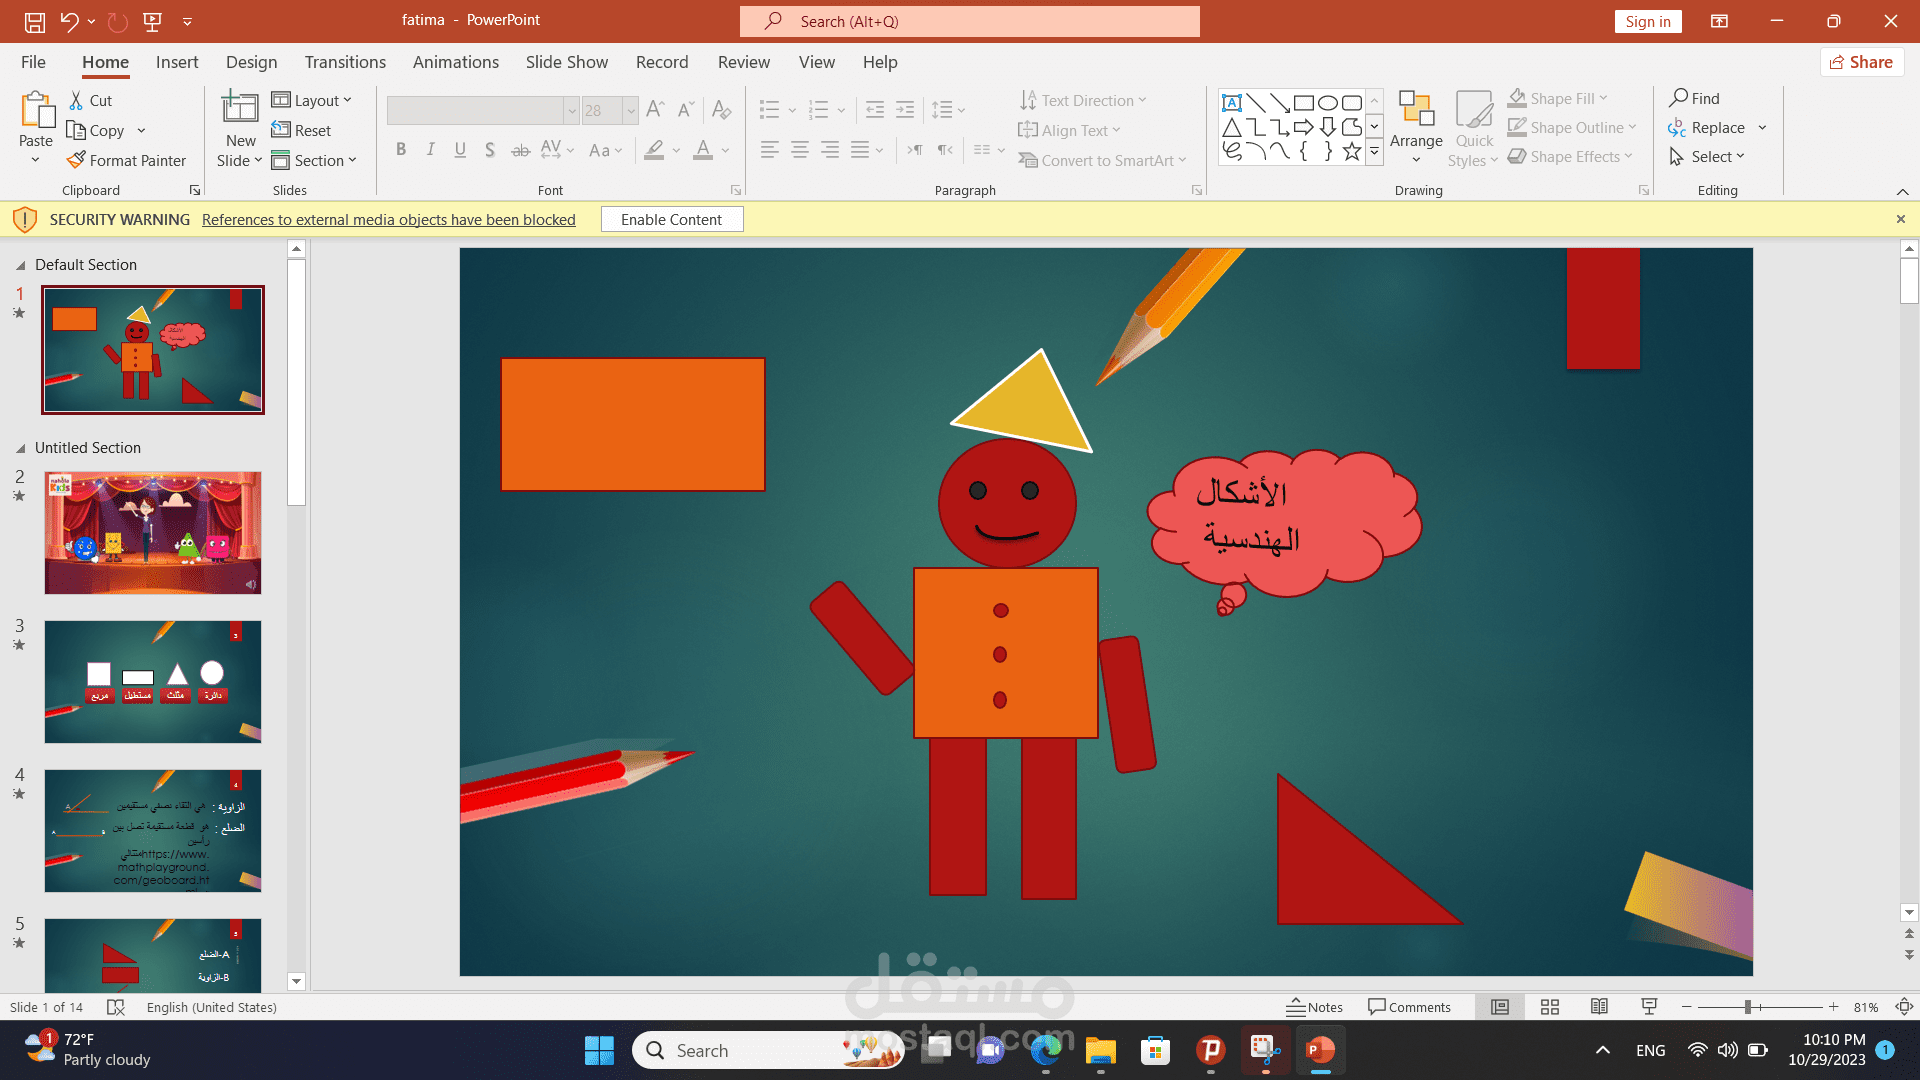Select the Rectangle shape in the gallery
Screen dimensions: 1920x1080
1304,102
